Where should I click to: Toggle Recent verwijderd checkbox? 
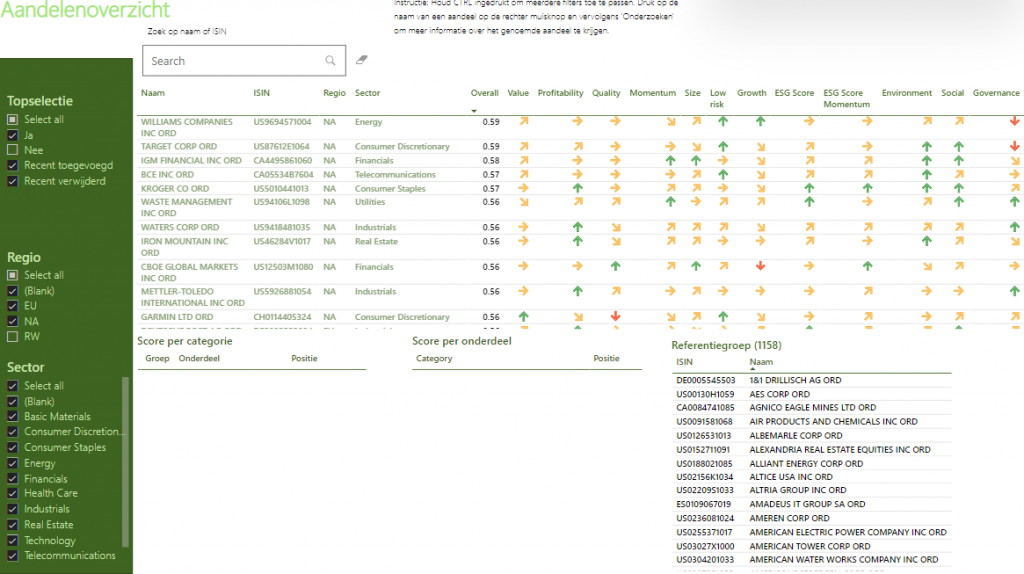12,182
